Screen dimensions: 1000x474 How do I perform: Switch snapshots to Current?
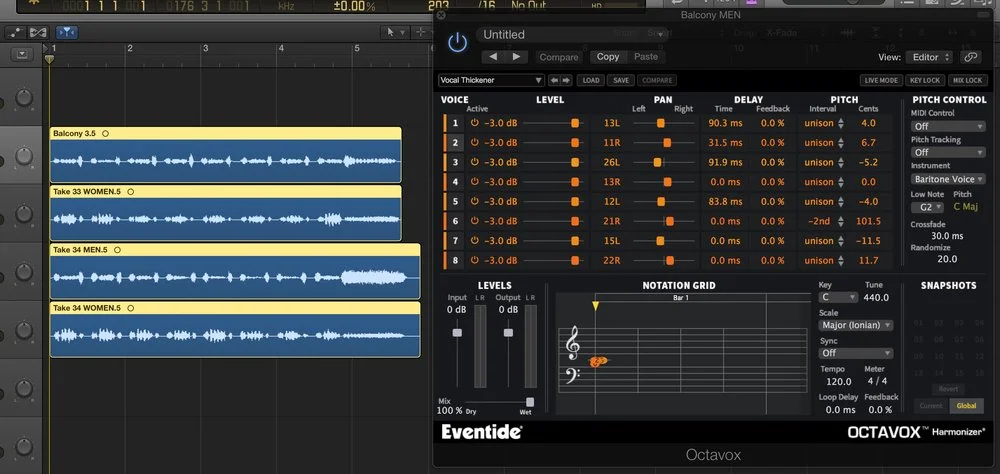click(x=931, y=406)
